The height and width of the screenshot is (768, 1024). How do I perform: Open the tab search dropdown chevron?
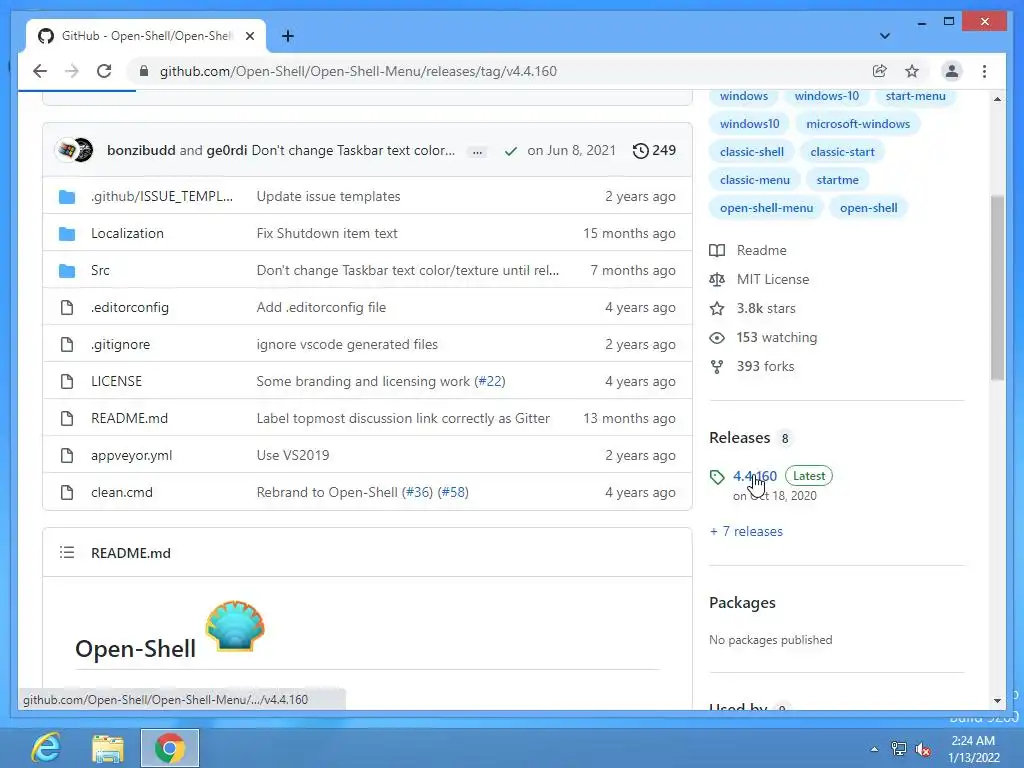885,36
